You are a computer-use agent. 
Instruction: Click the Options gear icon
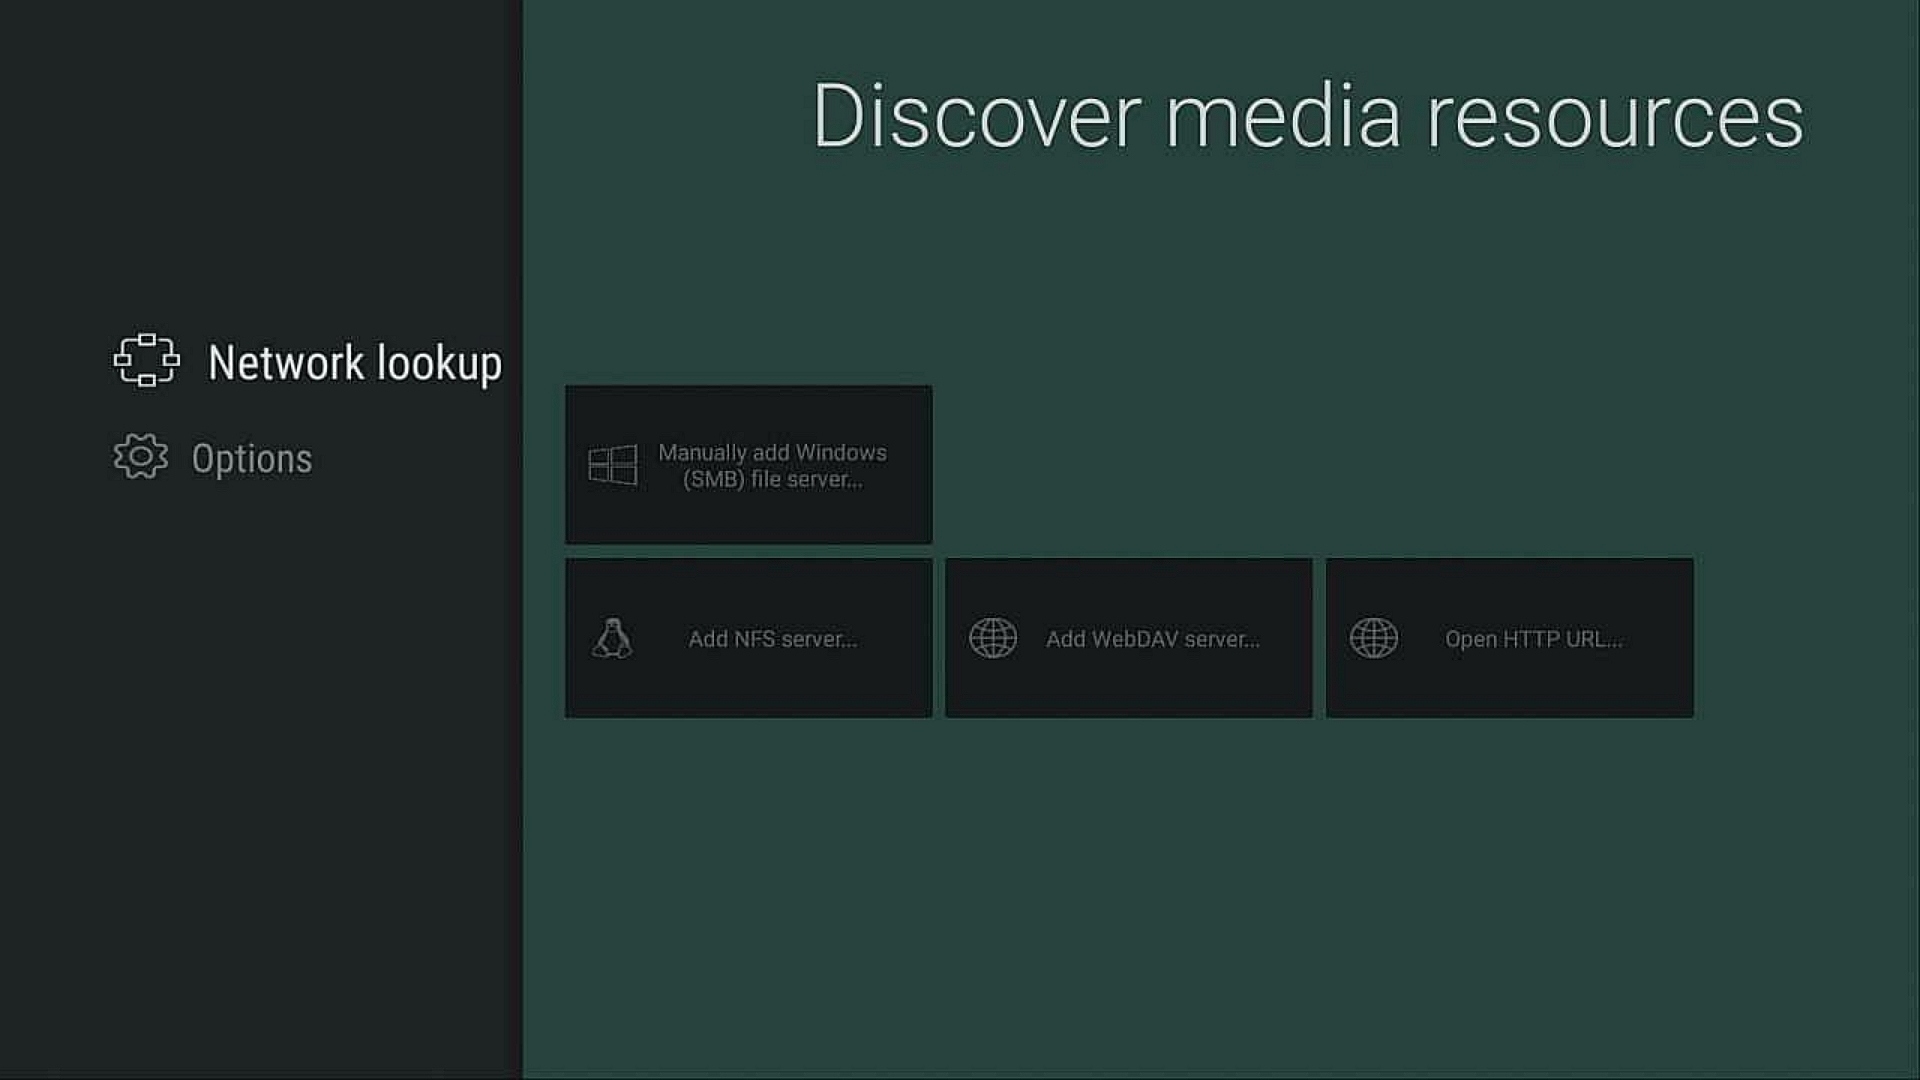click(140, 457)
